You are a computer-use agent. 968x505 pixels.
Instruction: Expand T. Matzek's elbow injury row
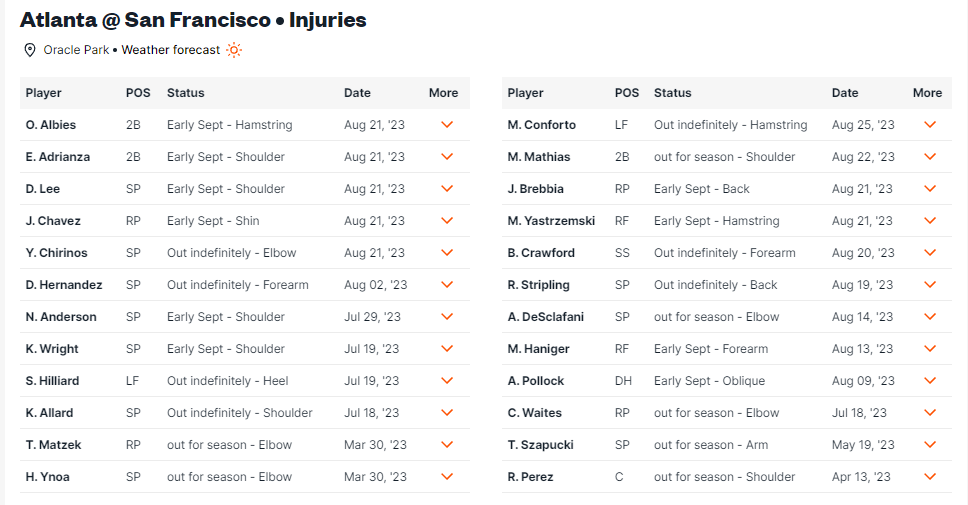click(x=448, y=444)
